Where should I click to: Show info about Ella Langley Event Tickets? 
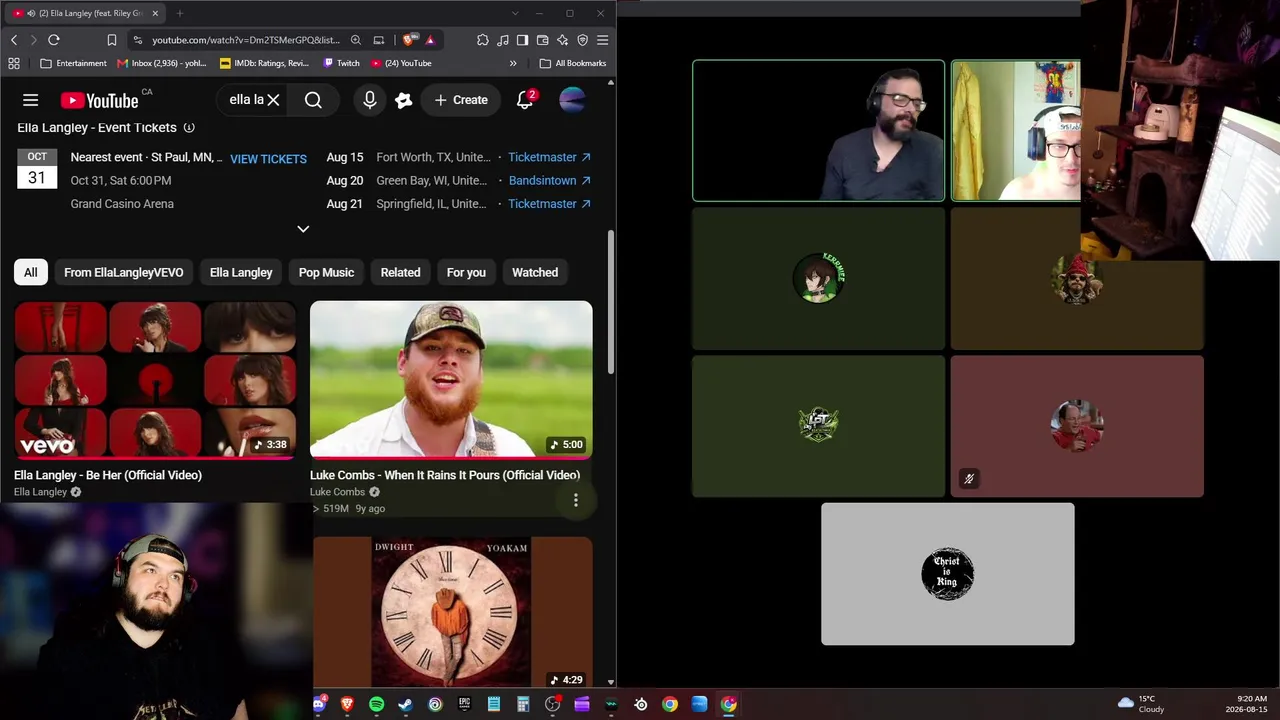[x=189, y=127]
